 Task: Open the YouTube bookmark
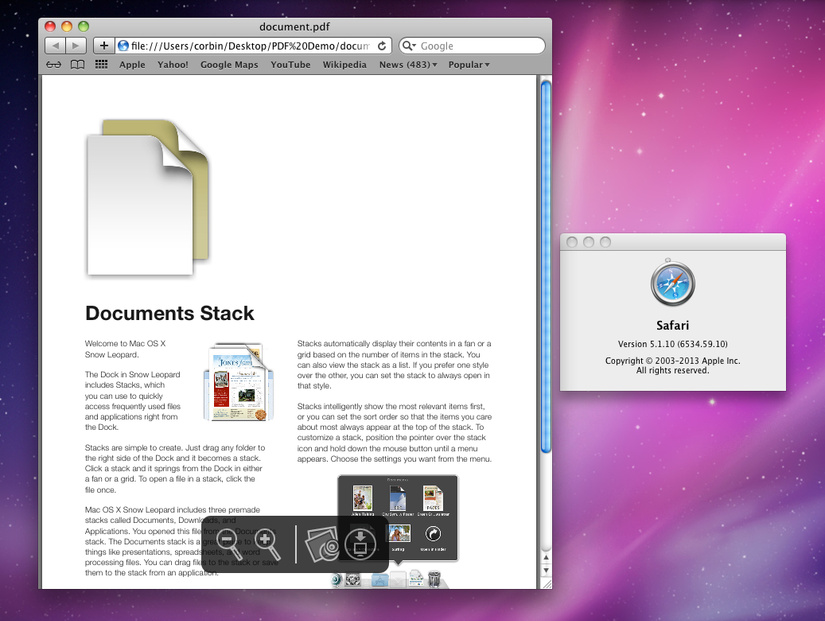coord(290,64)
